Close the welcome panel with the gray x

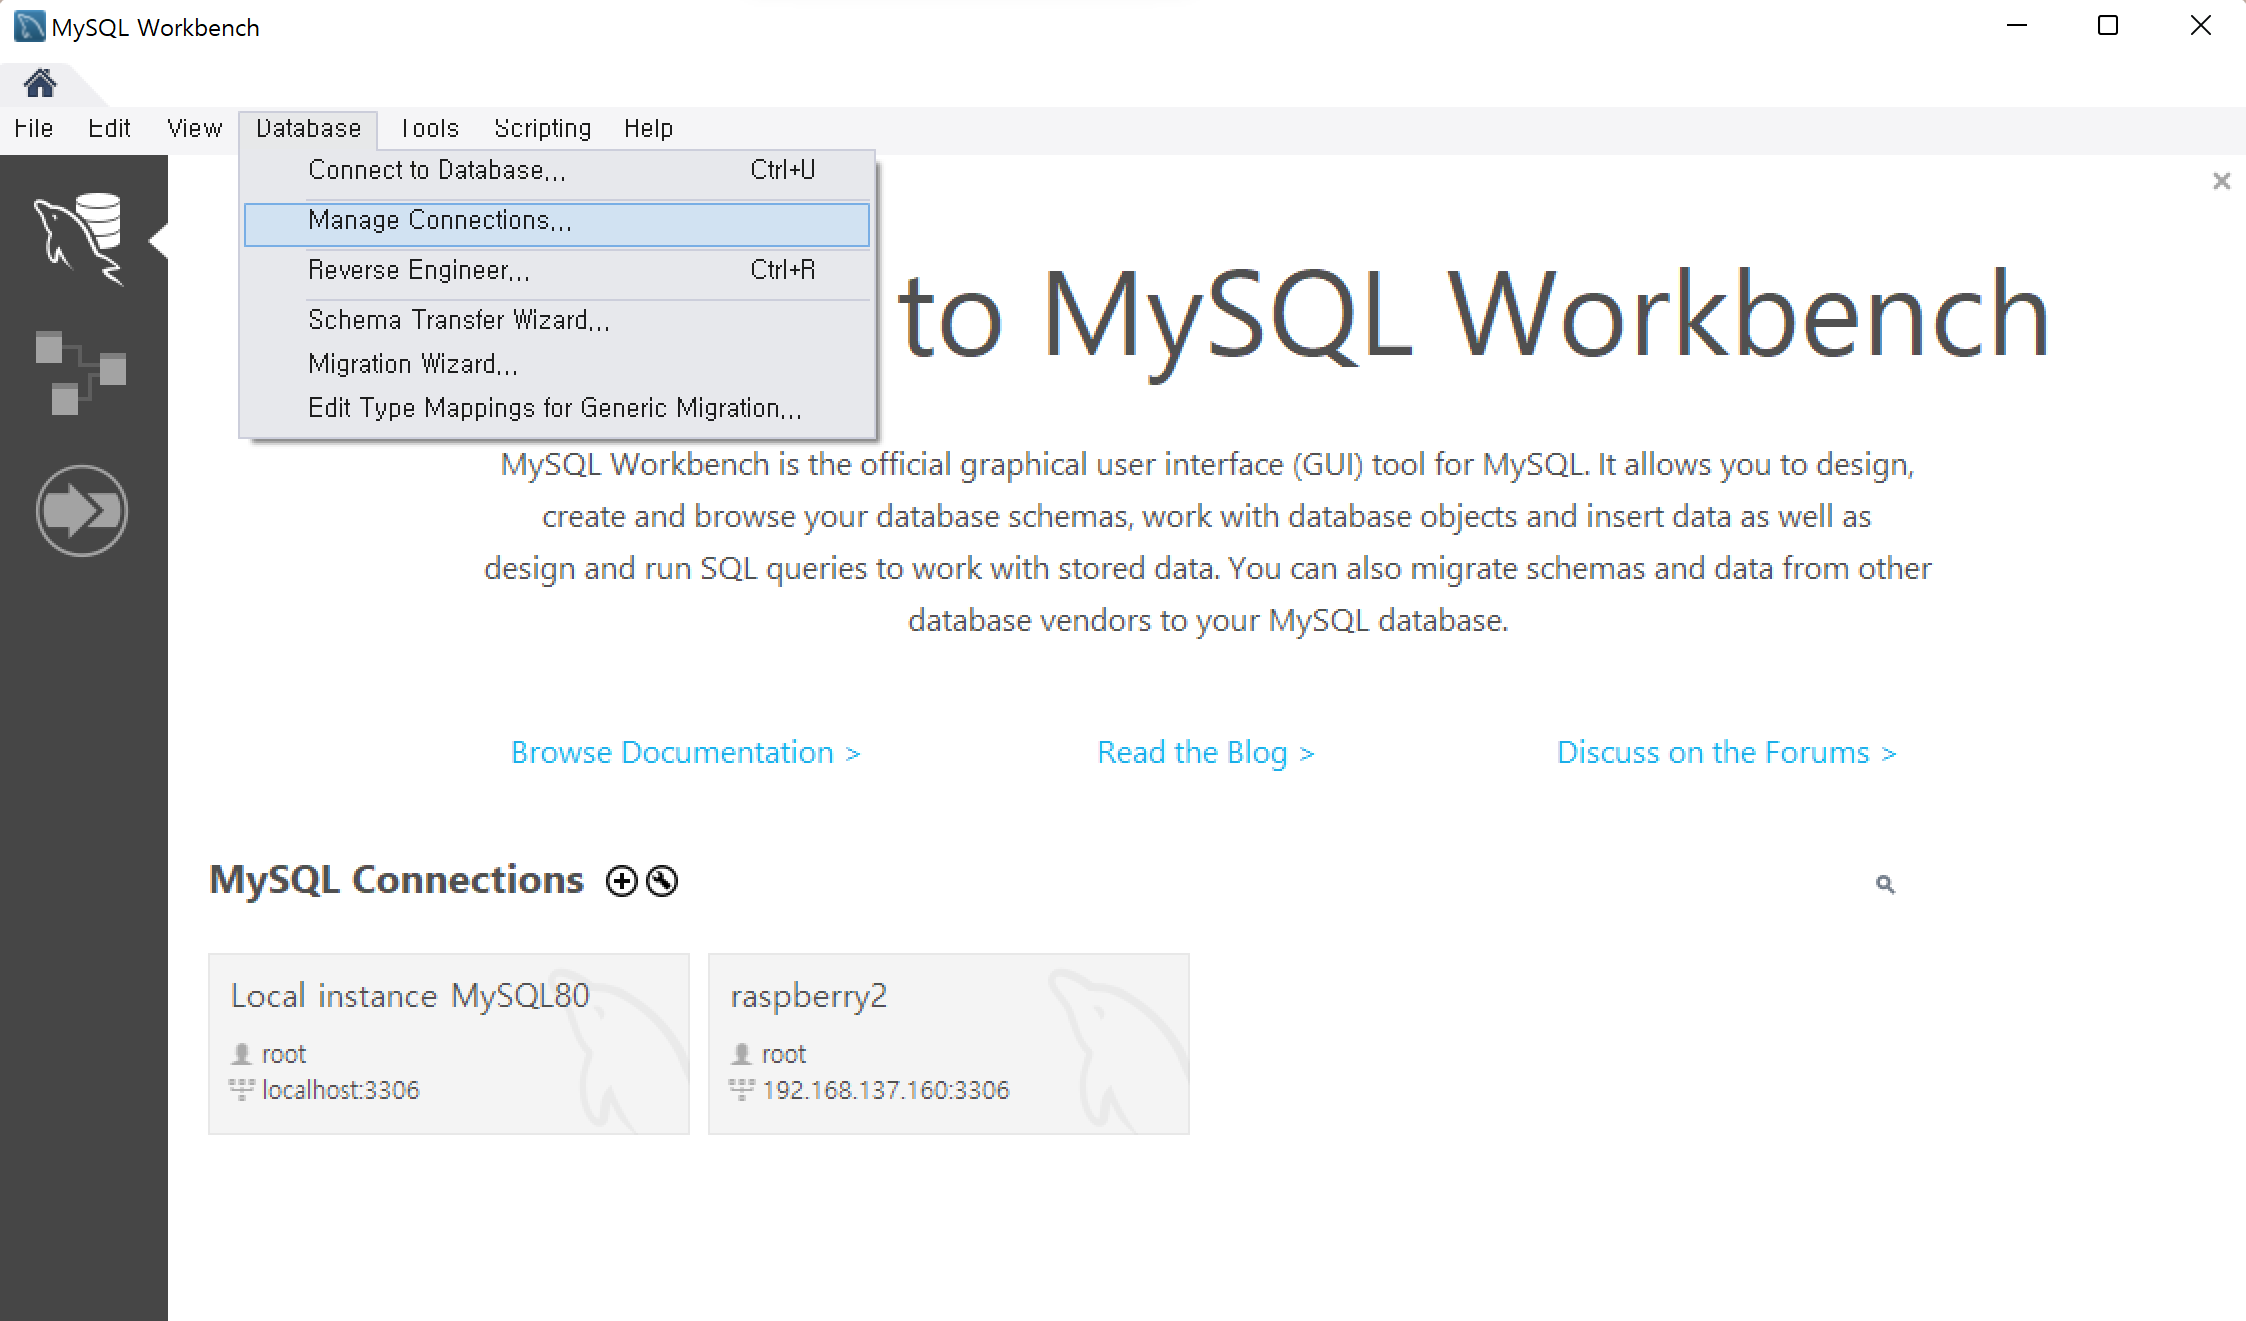2221,181
